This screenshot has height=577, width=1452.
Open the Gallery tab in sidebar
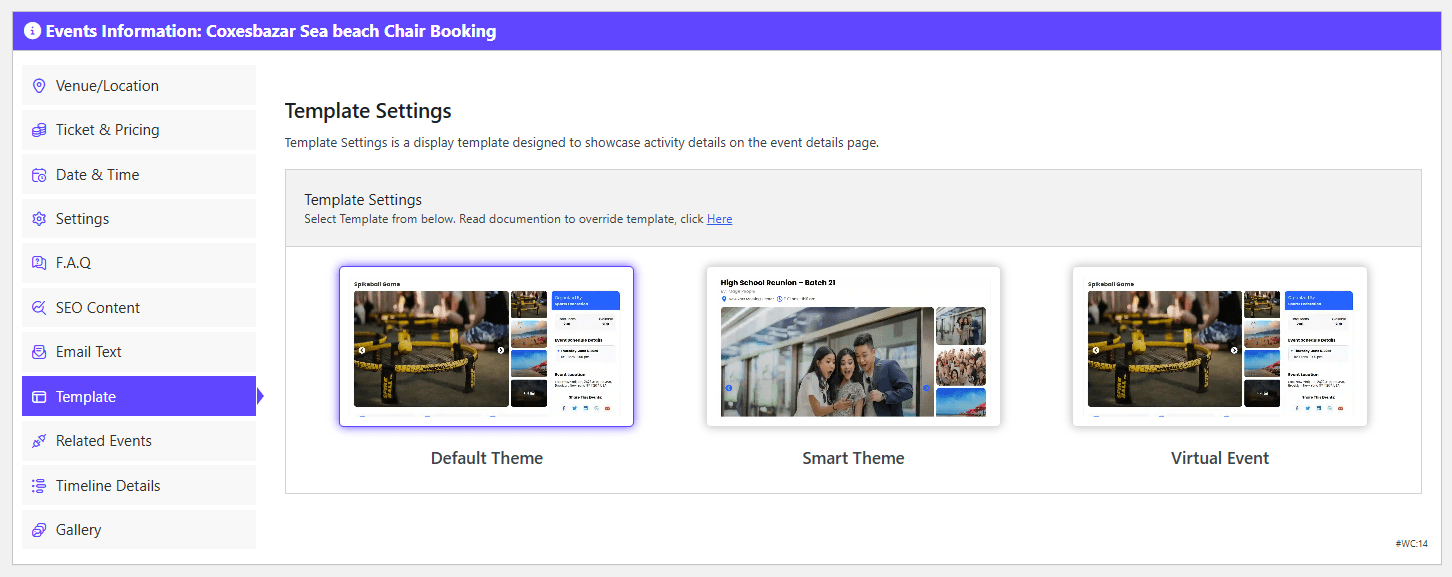[139, 530]
